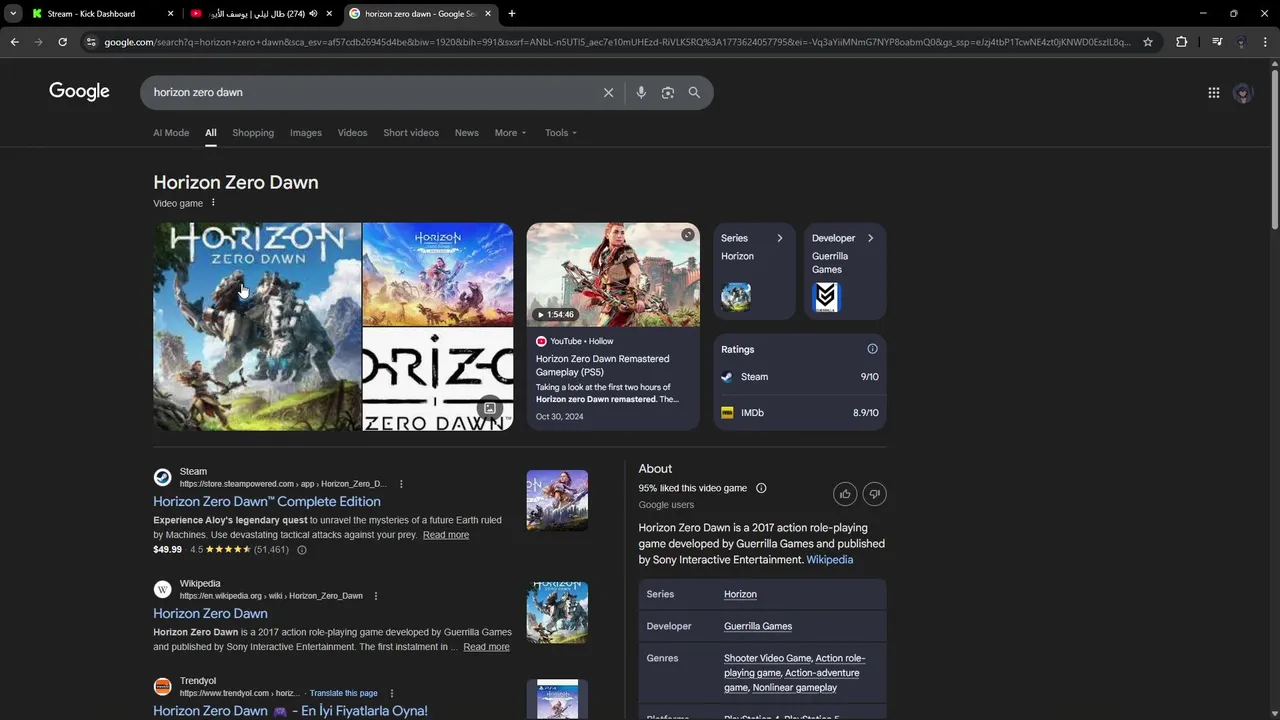Switch to AI Mode tab
This screenshot has width=1280, height=720.
(x=171, y=133)
